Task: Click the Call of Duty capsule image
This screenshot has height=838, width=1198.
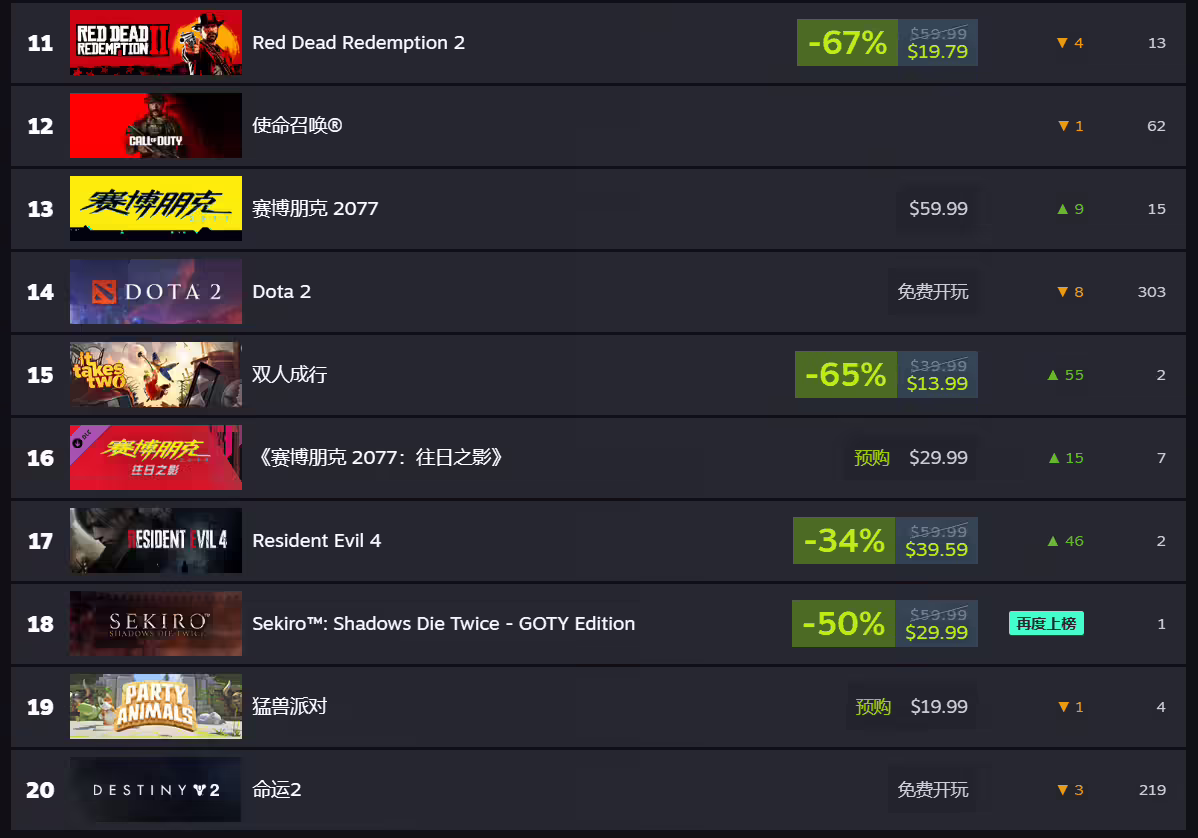Action: click(x=155, y=126)
